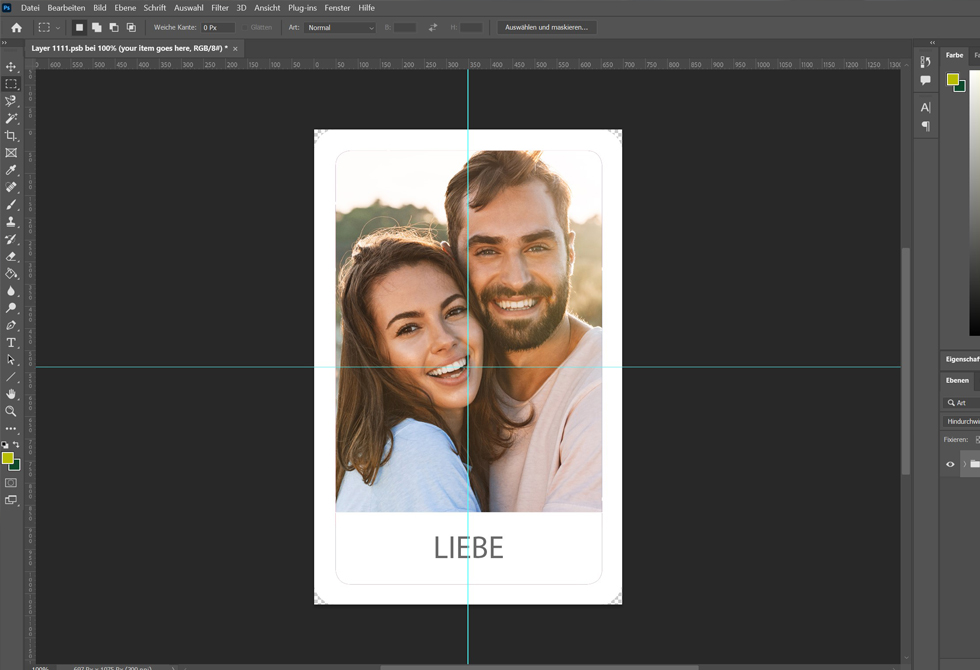Toggle lock transparent pixels next to Fixieren
Image resolution: width=980 pixels, height=670 pixels.
coord(978,440)
